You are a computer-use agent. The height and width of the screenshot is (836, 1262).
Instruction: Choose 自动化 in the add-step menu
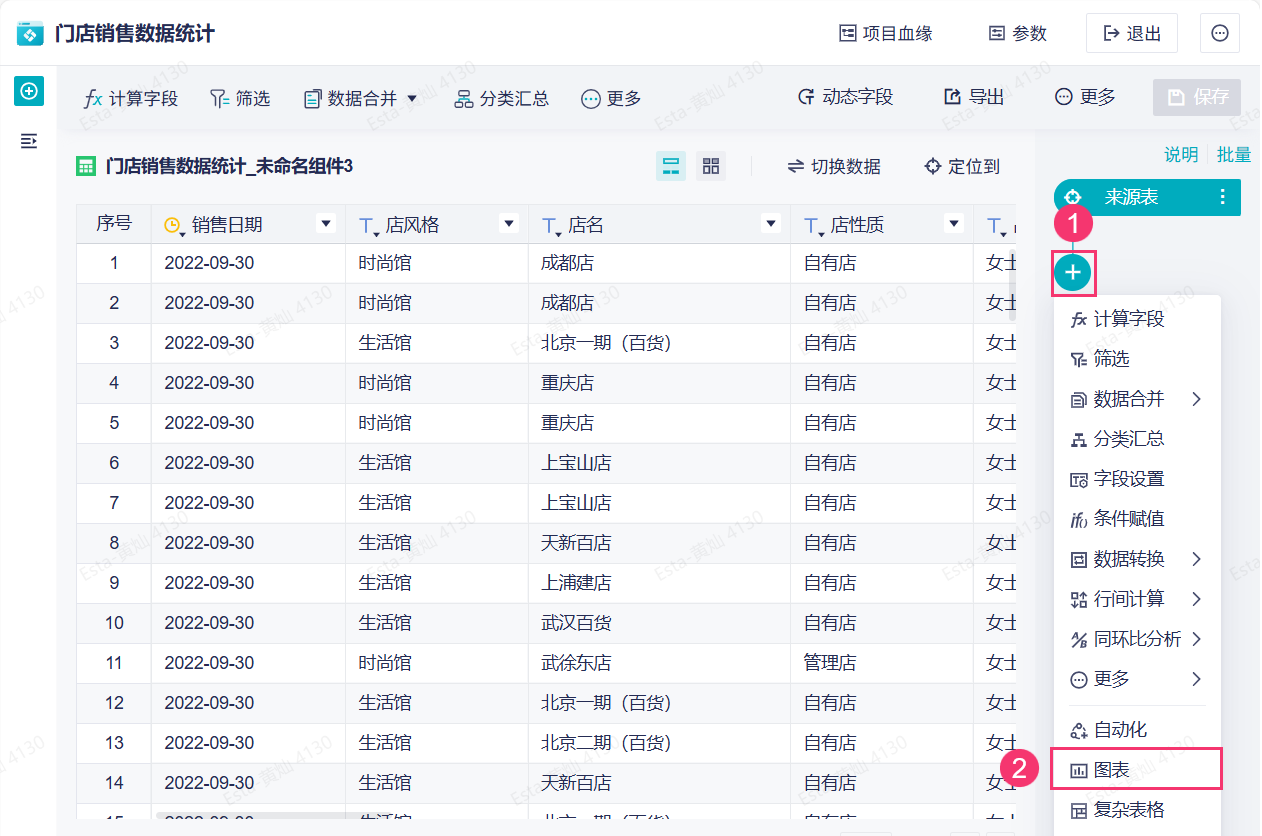[x=1136, y=730]
